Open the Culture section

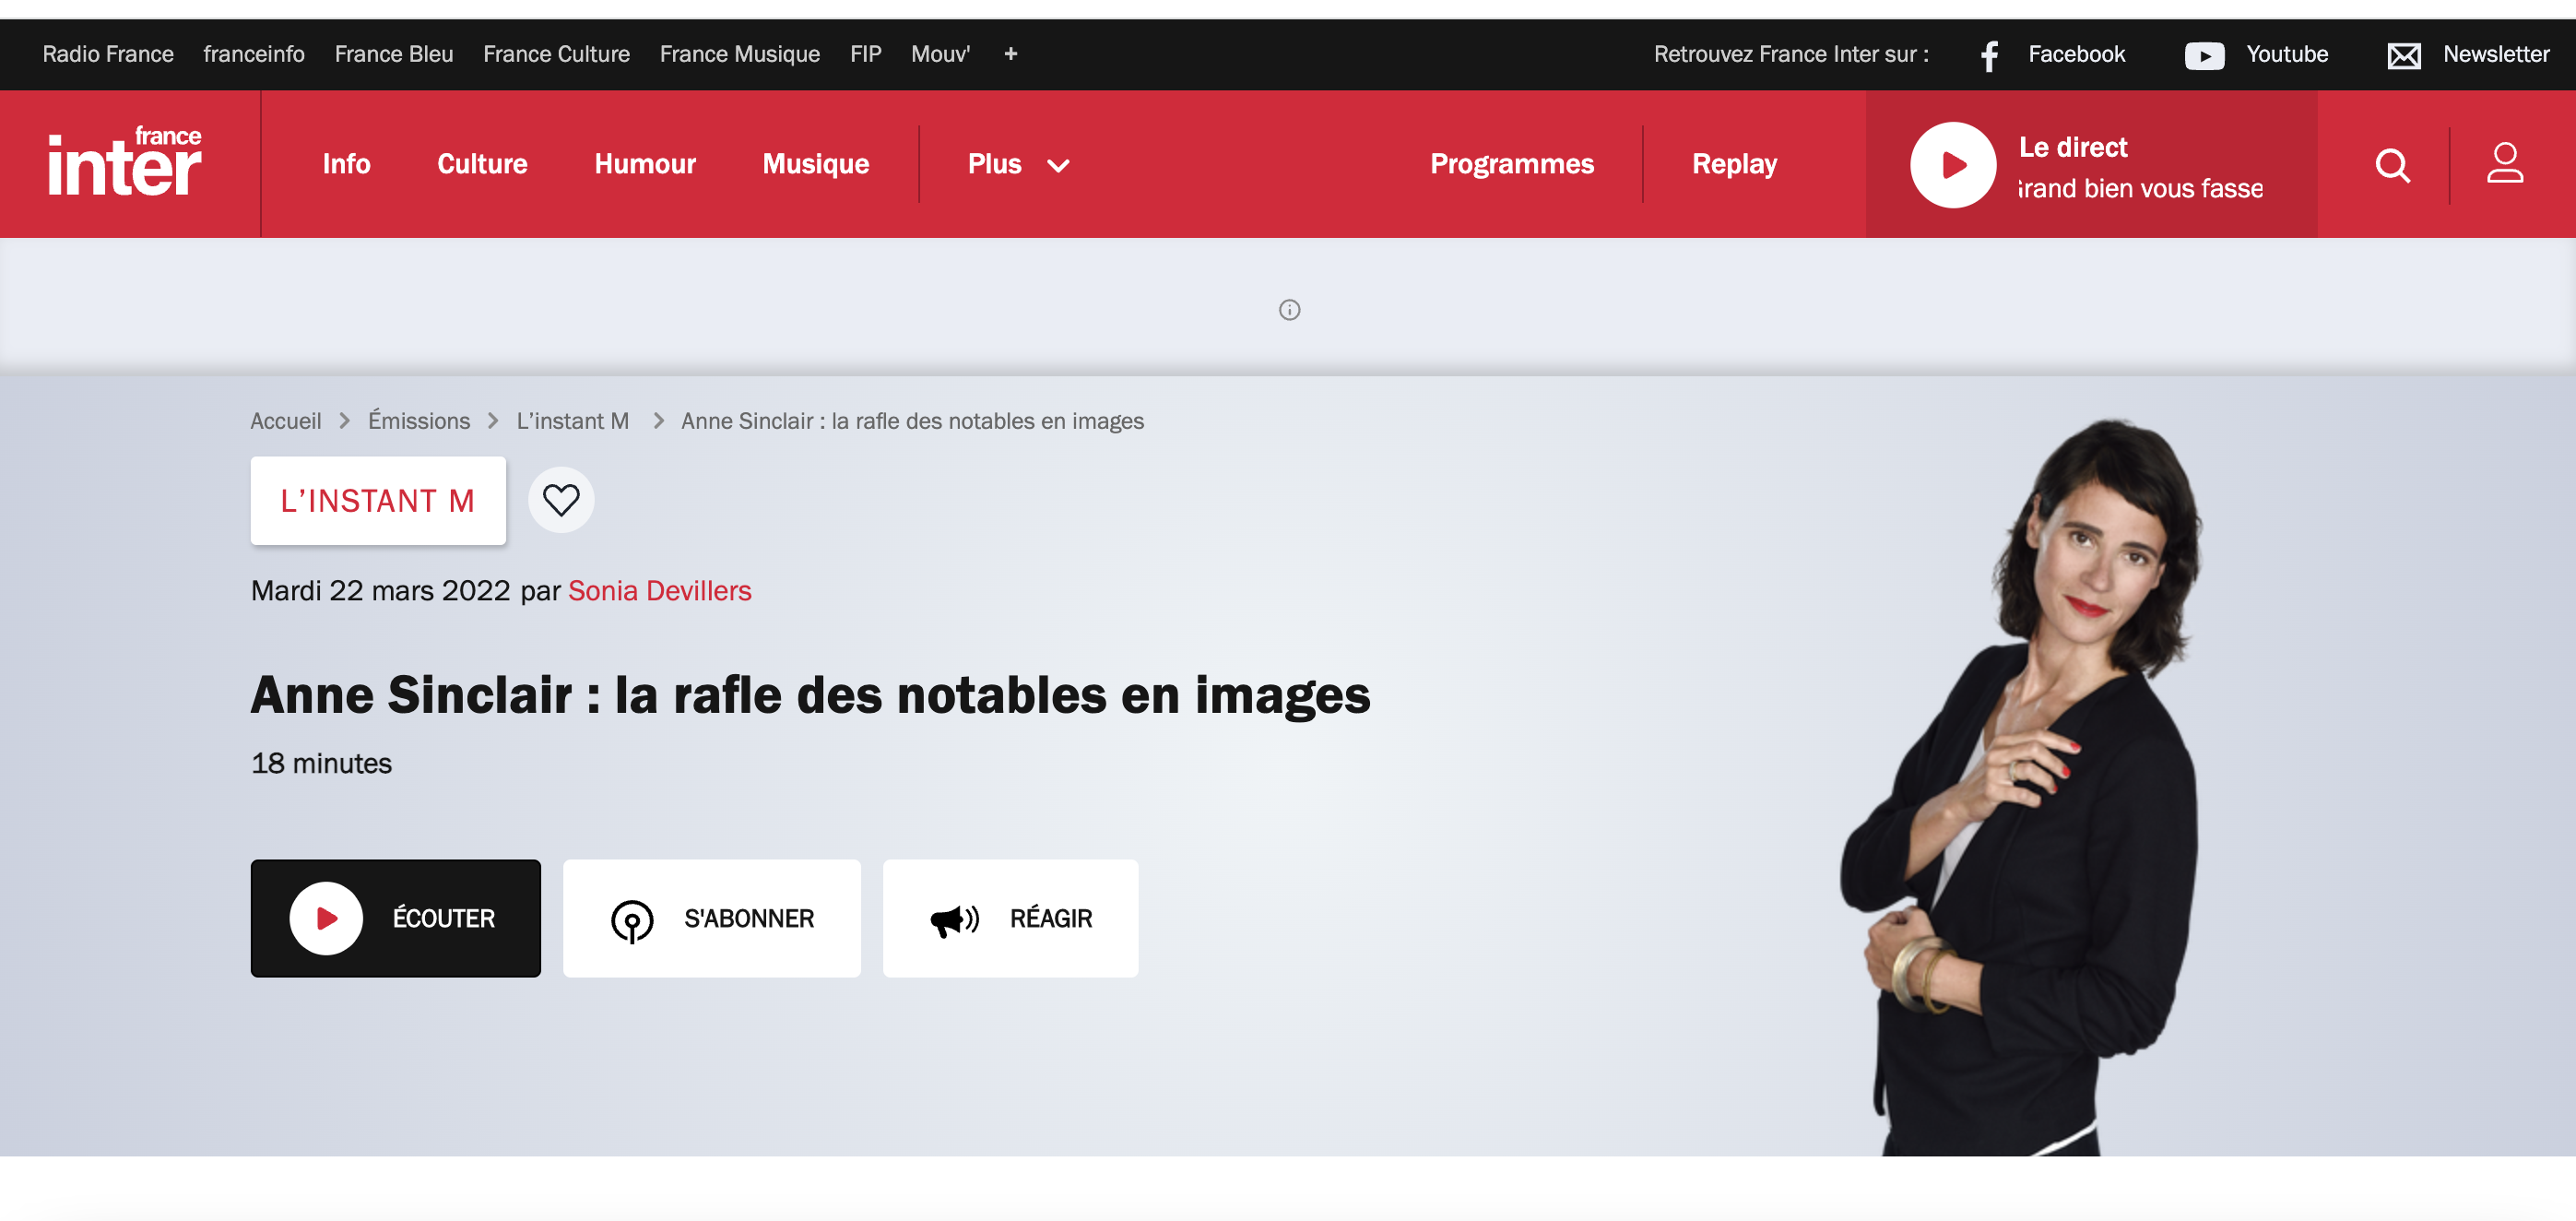(482, 164)
